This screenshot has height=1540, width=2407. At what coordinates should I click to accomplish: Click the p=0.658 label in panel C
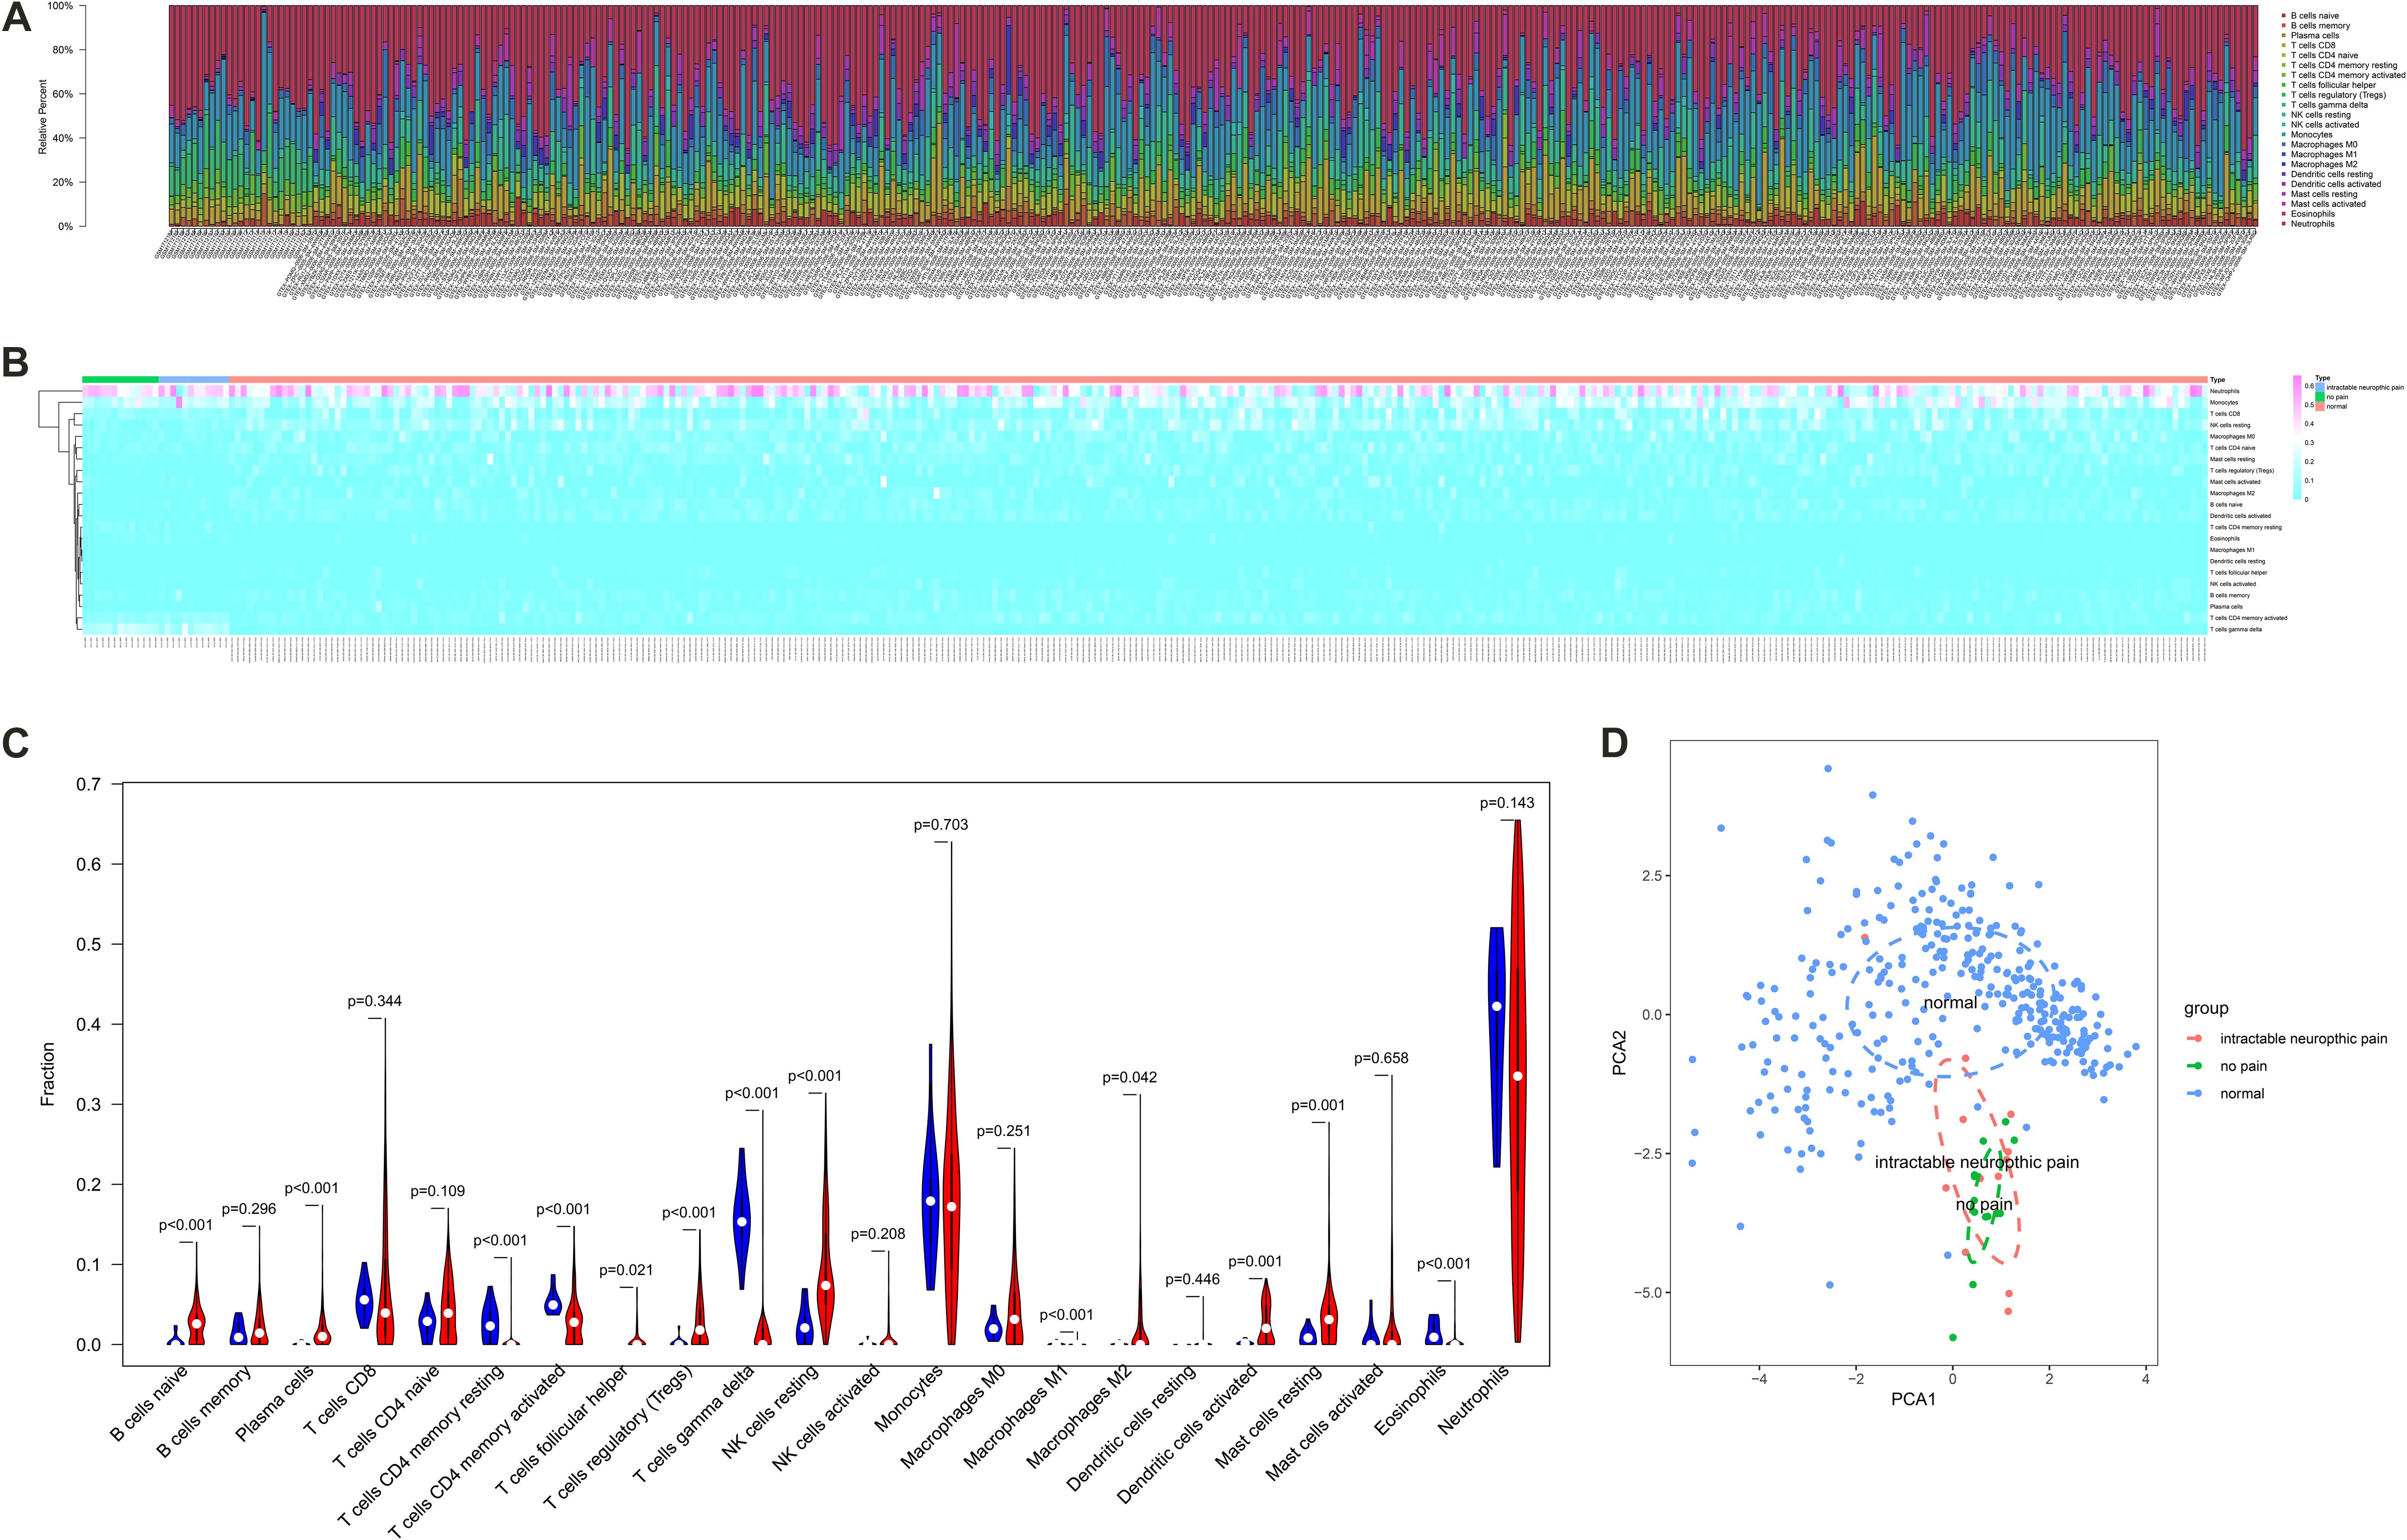[x=1381, y=1058]
